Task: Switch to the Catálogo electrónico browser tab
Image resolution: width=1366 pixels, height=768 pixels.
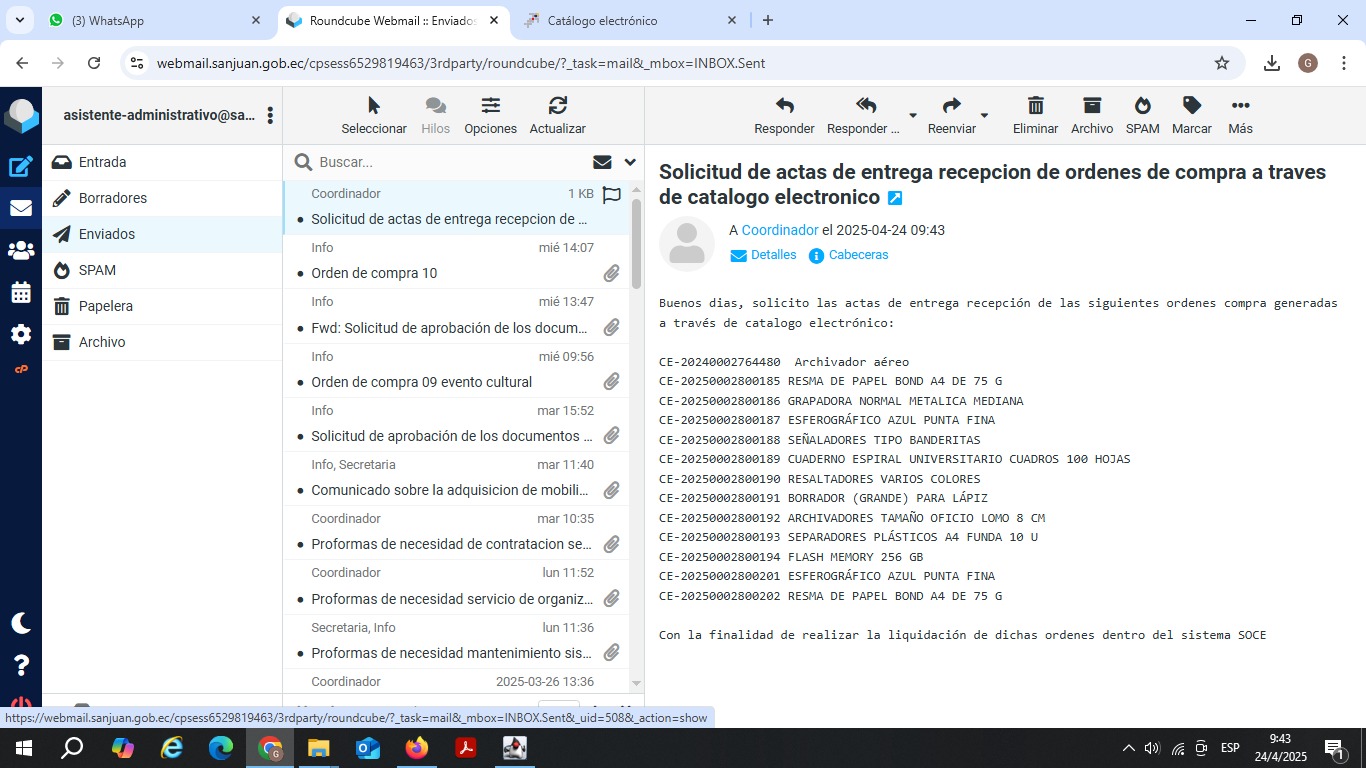Action: point(602,20)
